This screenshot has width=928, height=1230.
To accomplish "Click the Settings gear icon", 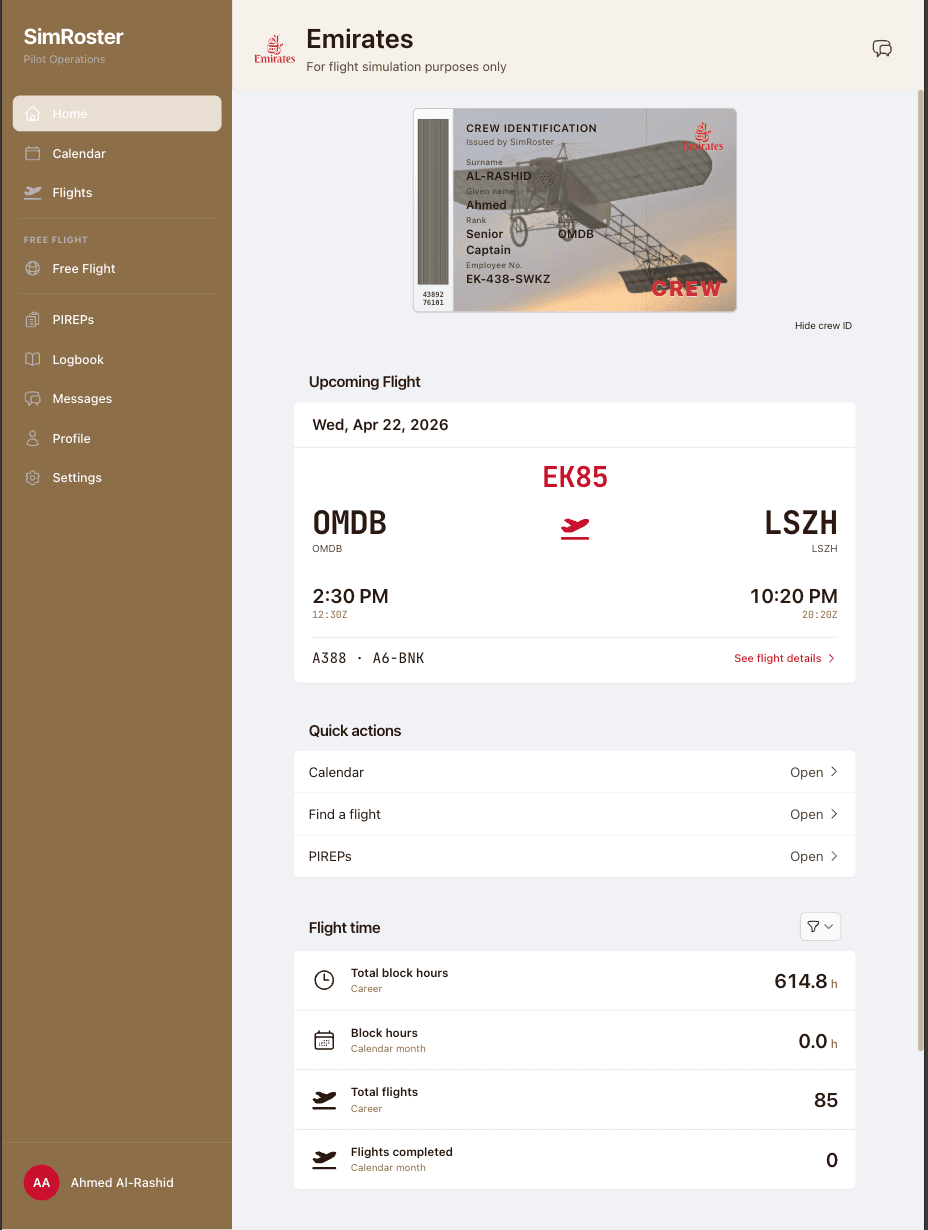I will click(x=33, y=478).
